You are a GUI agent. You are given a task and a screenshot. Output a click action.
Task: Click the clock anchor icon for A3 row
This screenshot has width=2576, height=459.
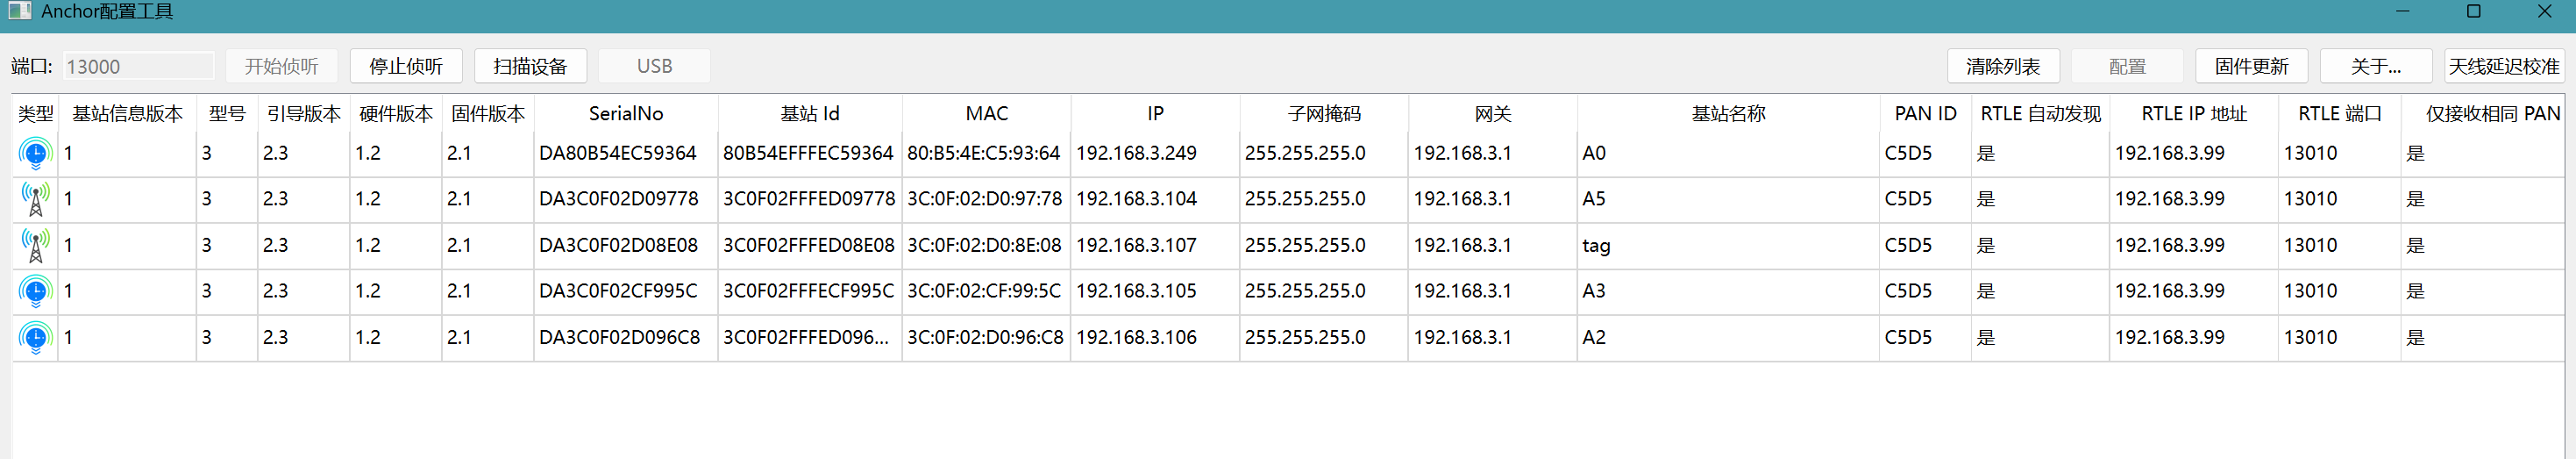[35, 291]
